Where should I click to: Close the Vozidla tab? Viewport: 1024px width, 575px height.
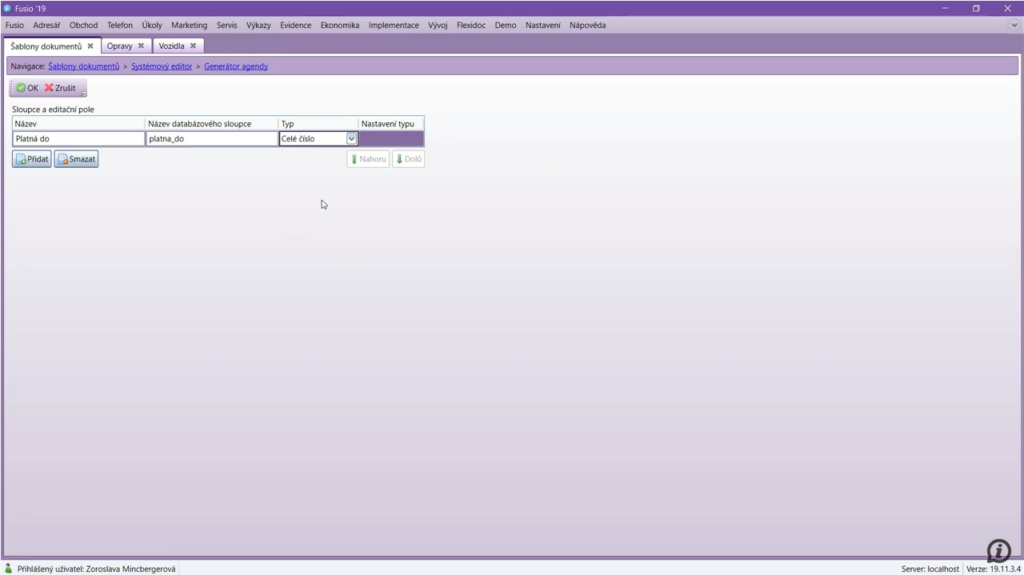tap(193, 46)
